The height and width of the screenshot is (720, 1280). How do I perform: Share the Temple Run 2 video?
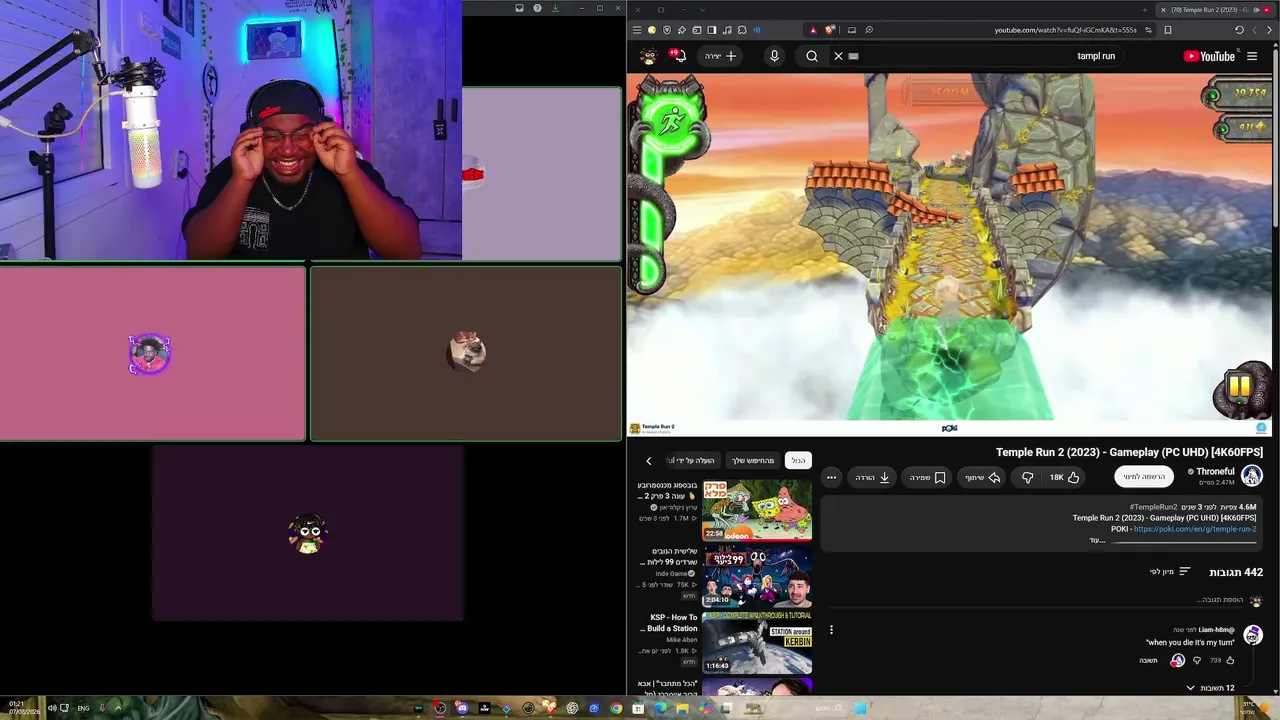click(982, 477)
